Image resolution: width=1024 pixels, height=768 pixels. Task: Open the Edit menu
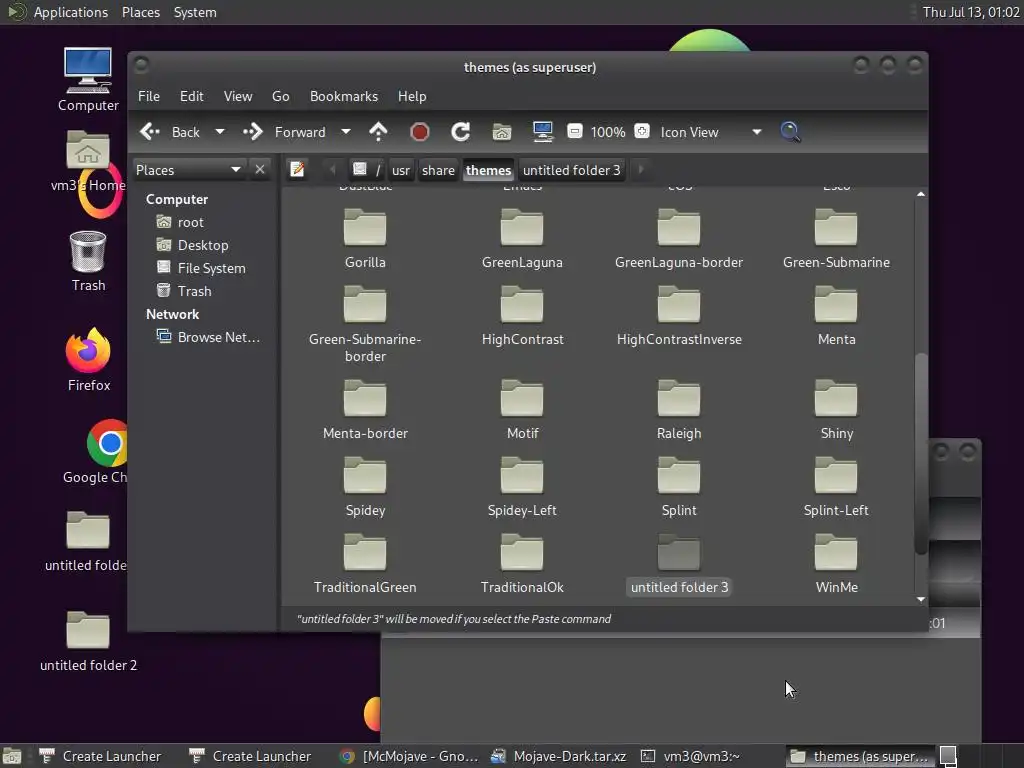click(x=191, y=96)
